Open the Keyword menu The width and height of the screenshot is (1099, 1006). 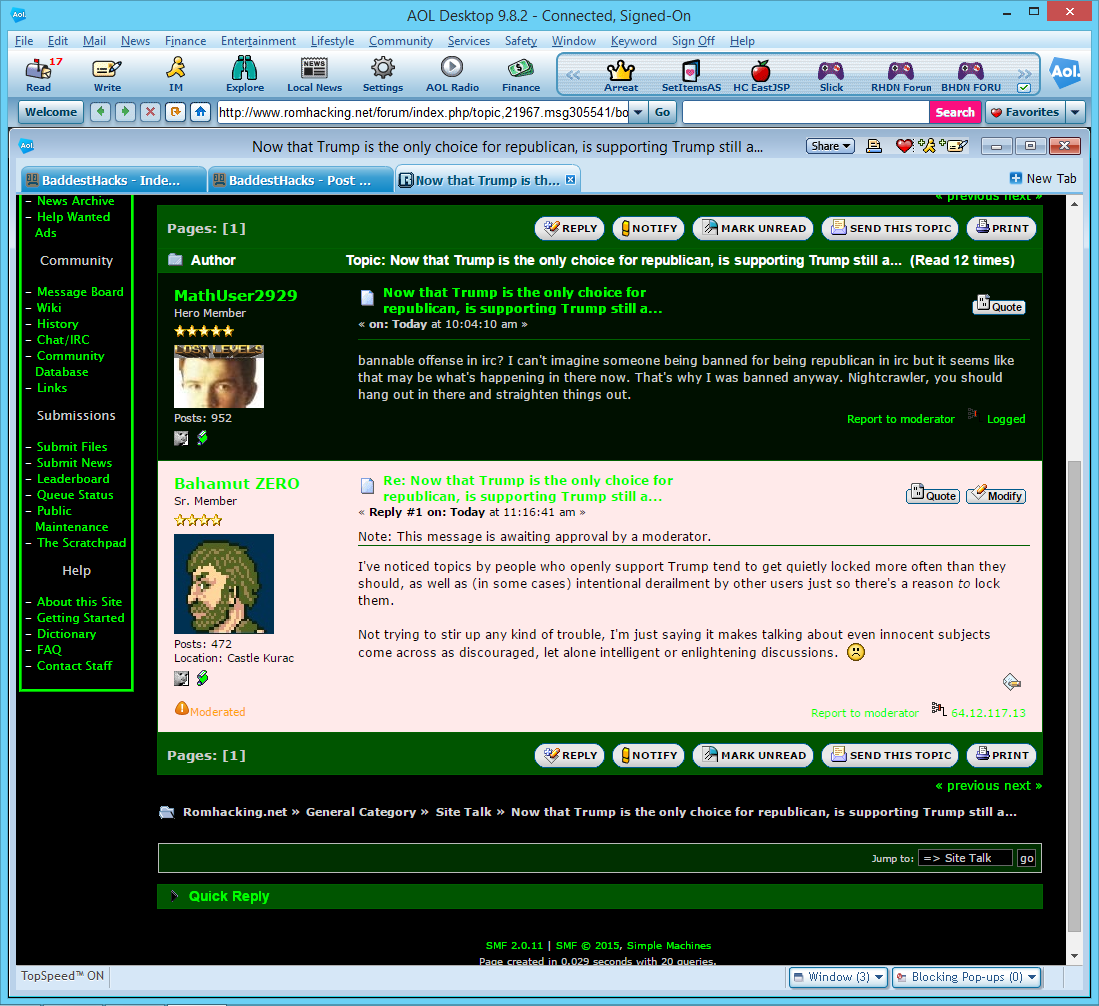coord(634,41)
